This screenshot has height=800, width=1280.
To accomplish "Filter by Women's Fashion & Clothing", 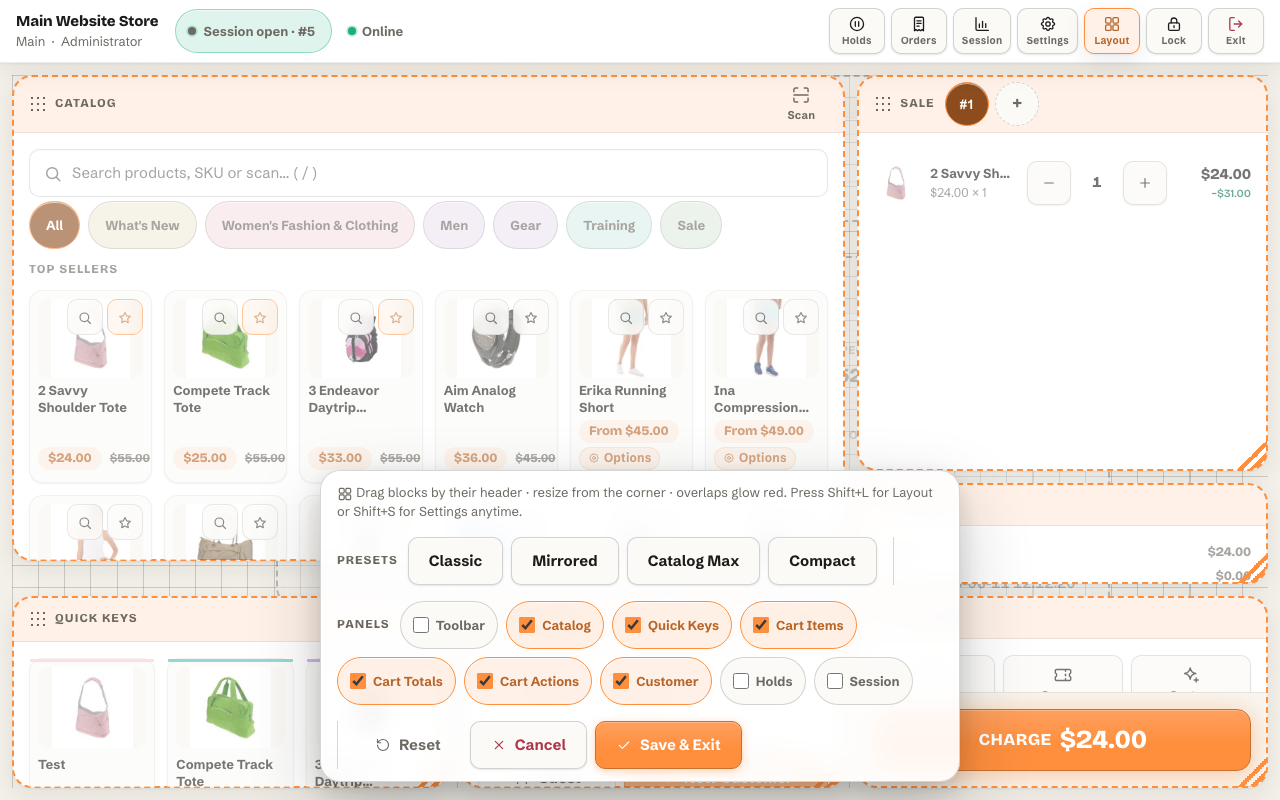I will (x=310, y=225).
